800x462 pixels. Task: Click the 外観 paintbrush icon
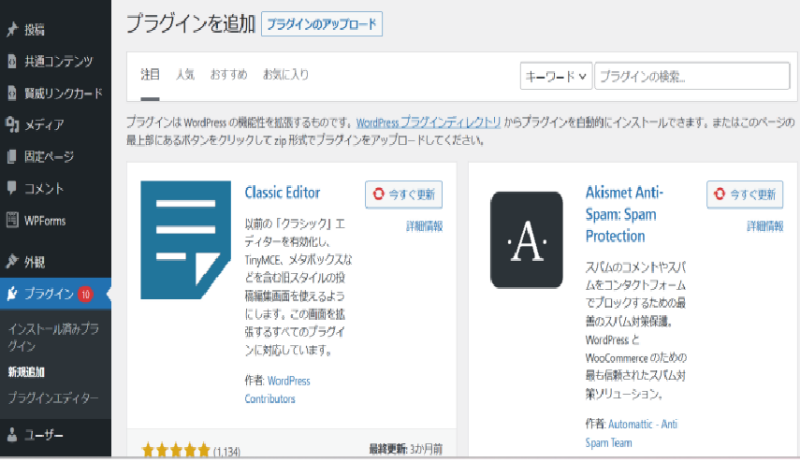click(x=12, y=262)
